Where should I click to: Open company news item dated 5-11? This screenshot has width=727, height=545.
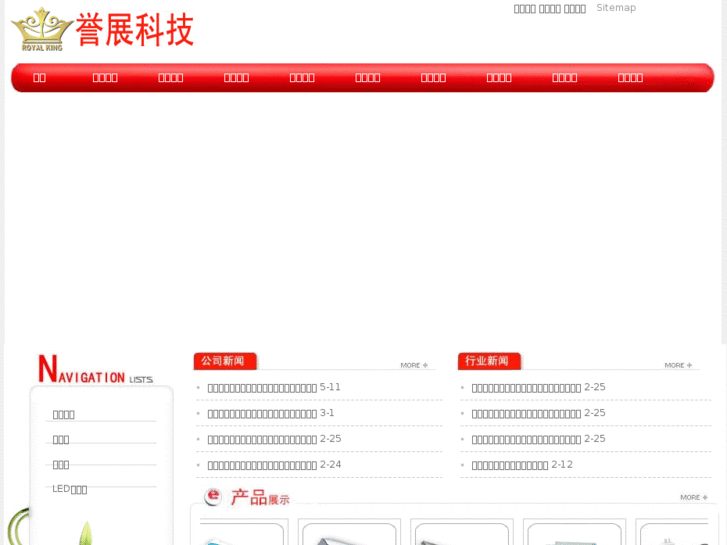(262, 388)
